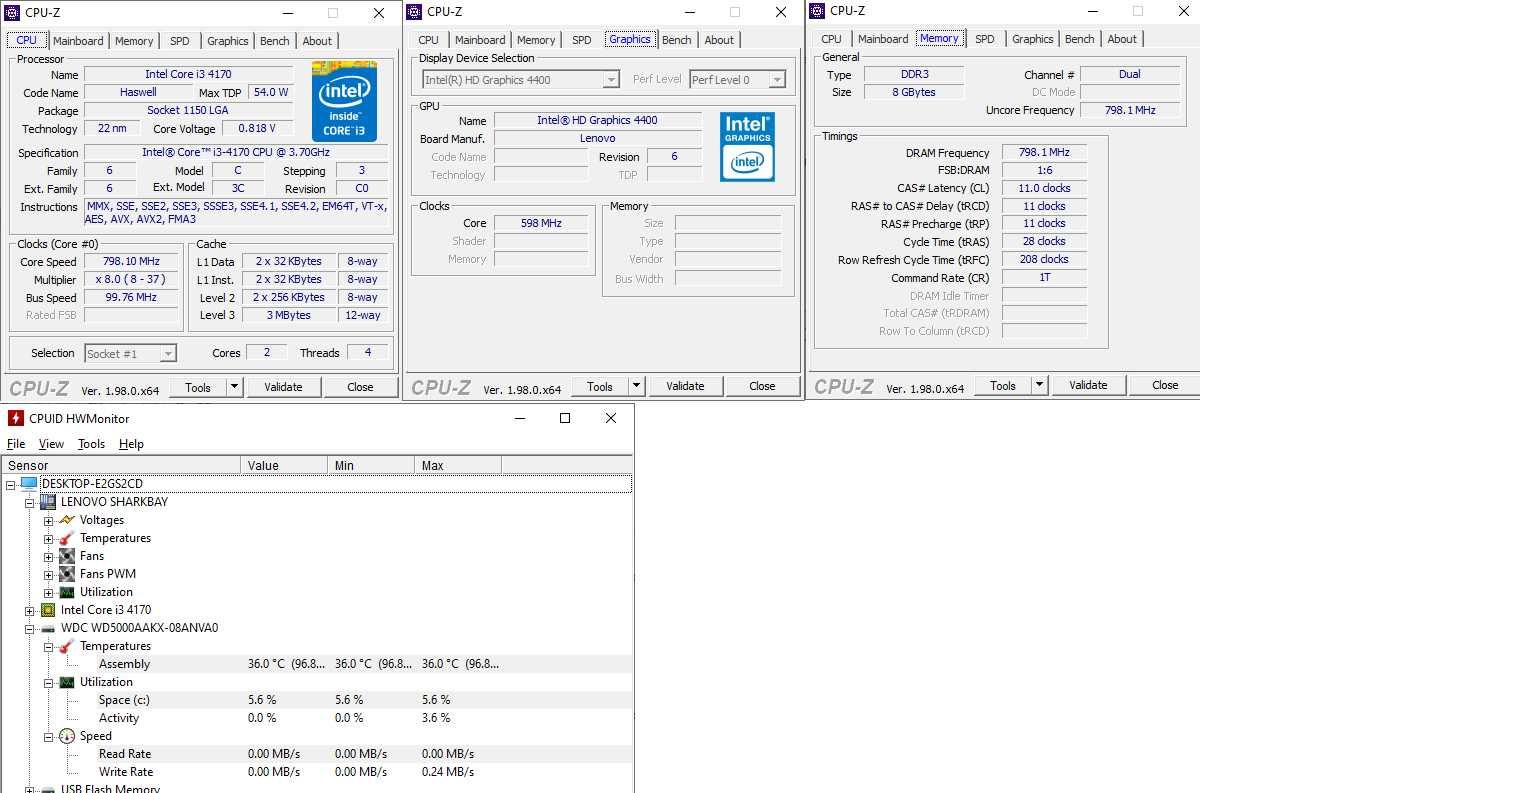Screen dimensions: 1521x793
Task: Click the Fans PWM icon
Action: tap(67, 573)
